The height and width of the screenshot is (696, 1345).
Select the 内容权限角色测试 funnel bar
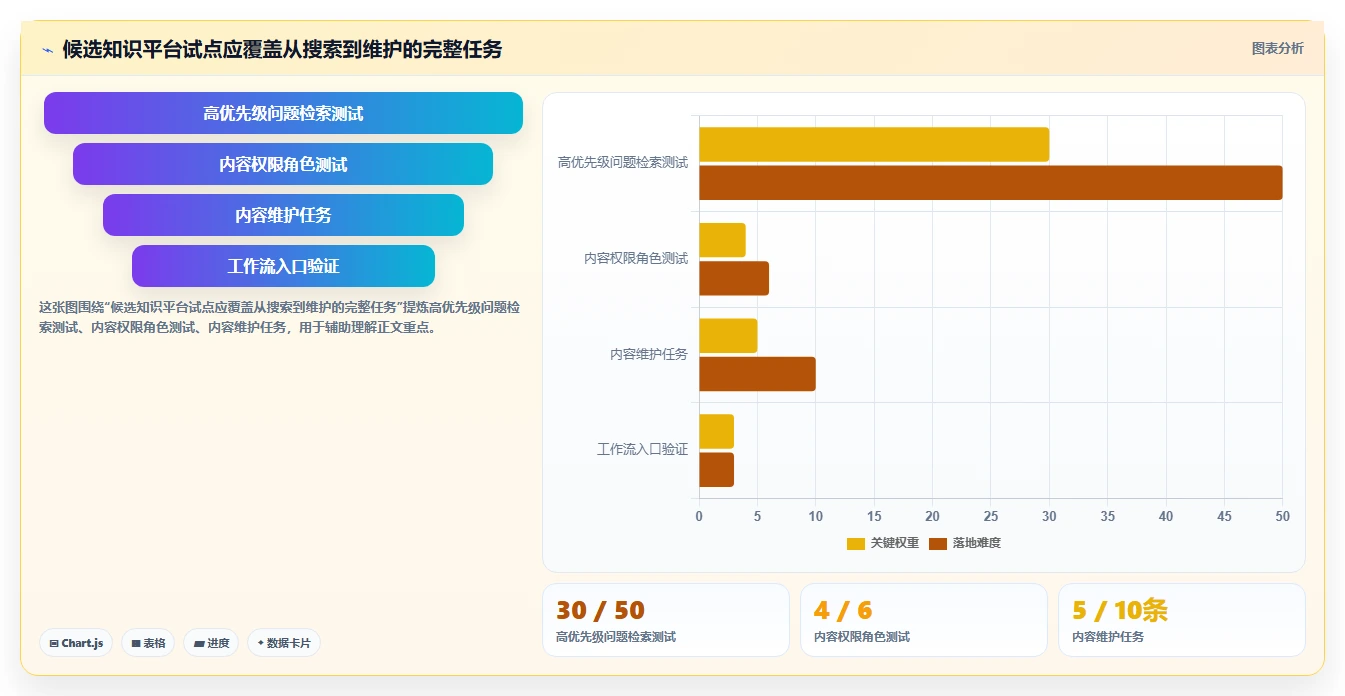click(283, 164)
